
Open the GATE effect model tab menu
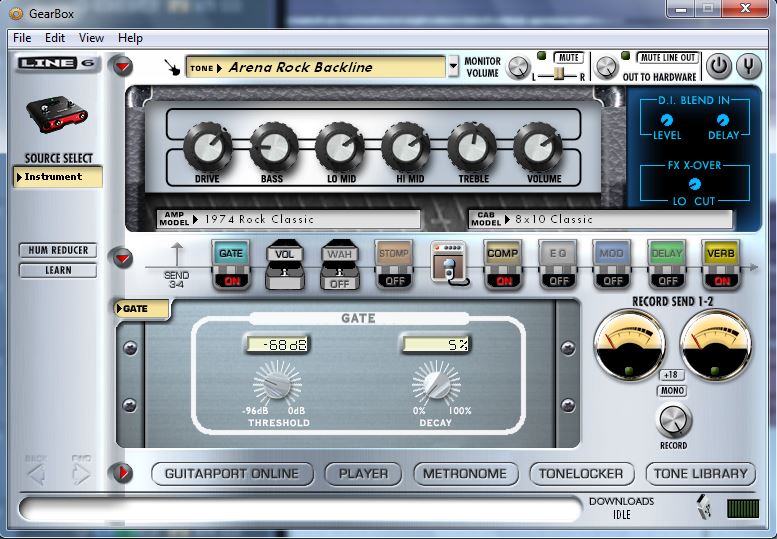[x=142, y=309]
